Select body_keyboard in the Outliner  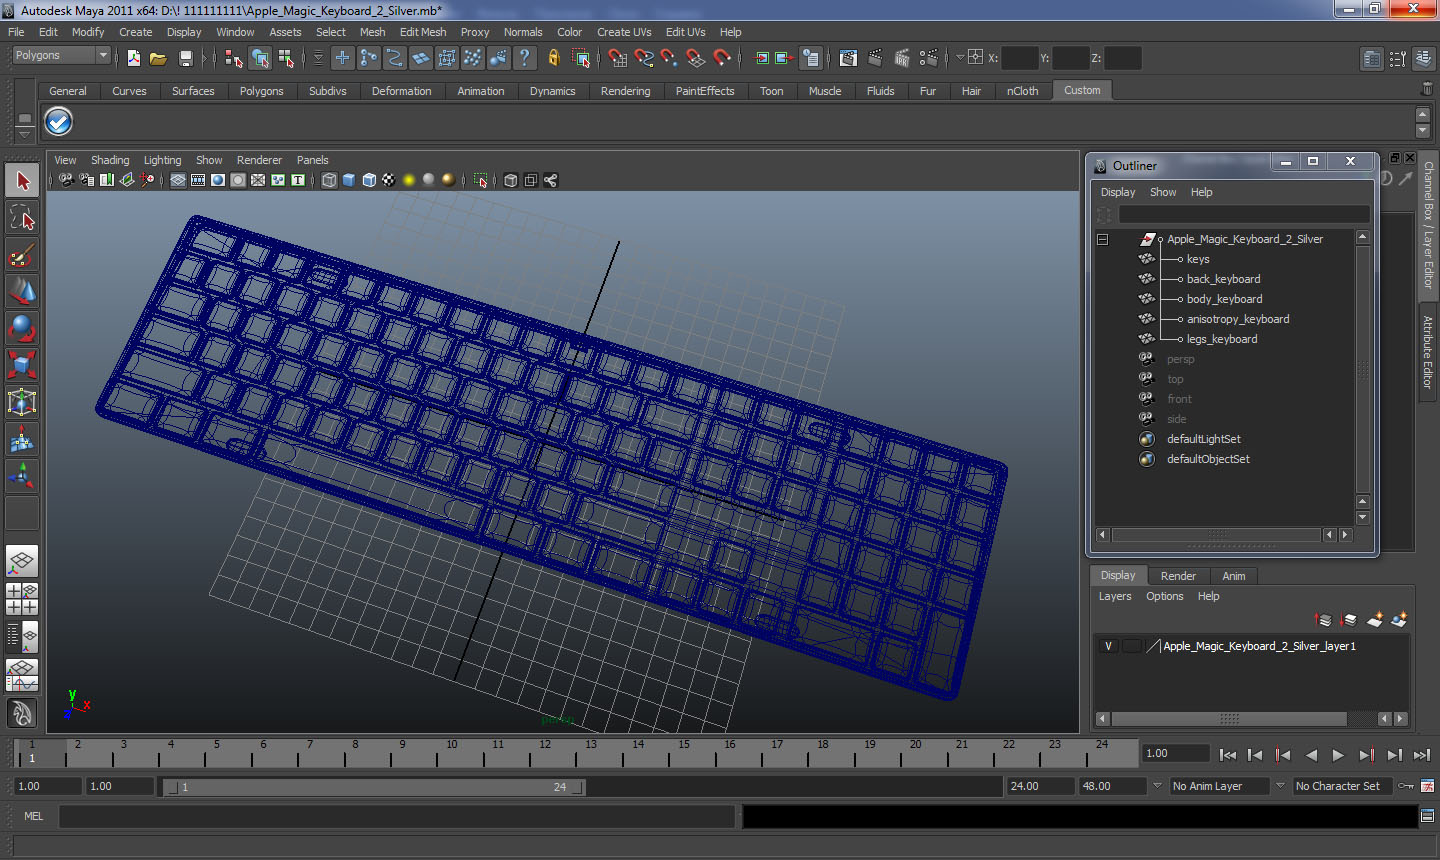(1224, 299)
